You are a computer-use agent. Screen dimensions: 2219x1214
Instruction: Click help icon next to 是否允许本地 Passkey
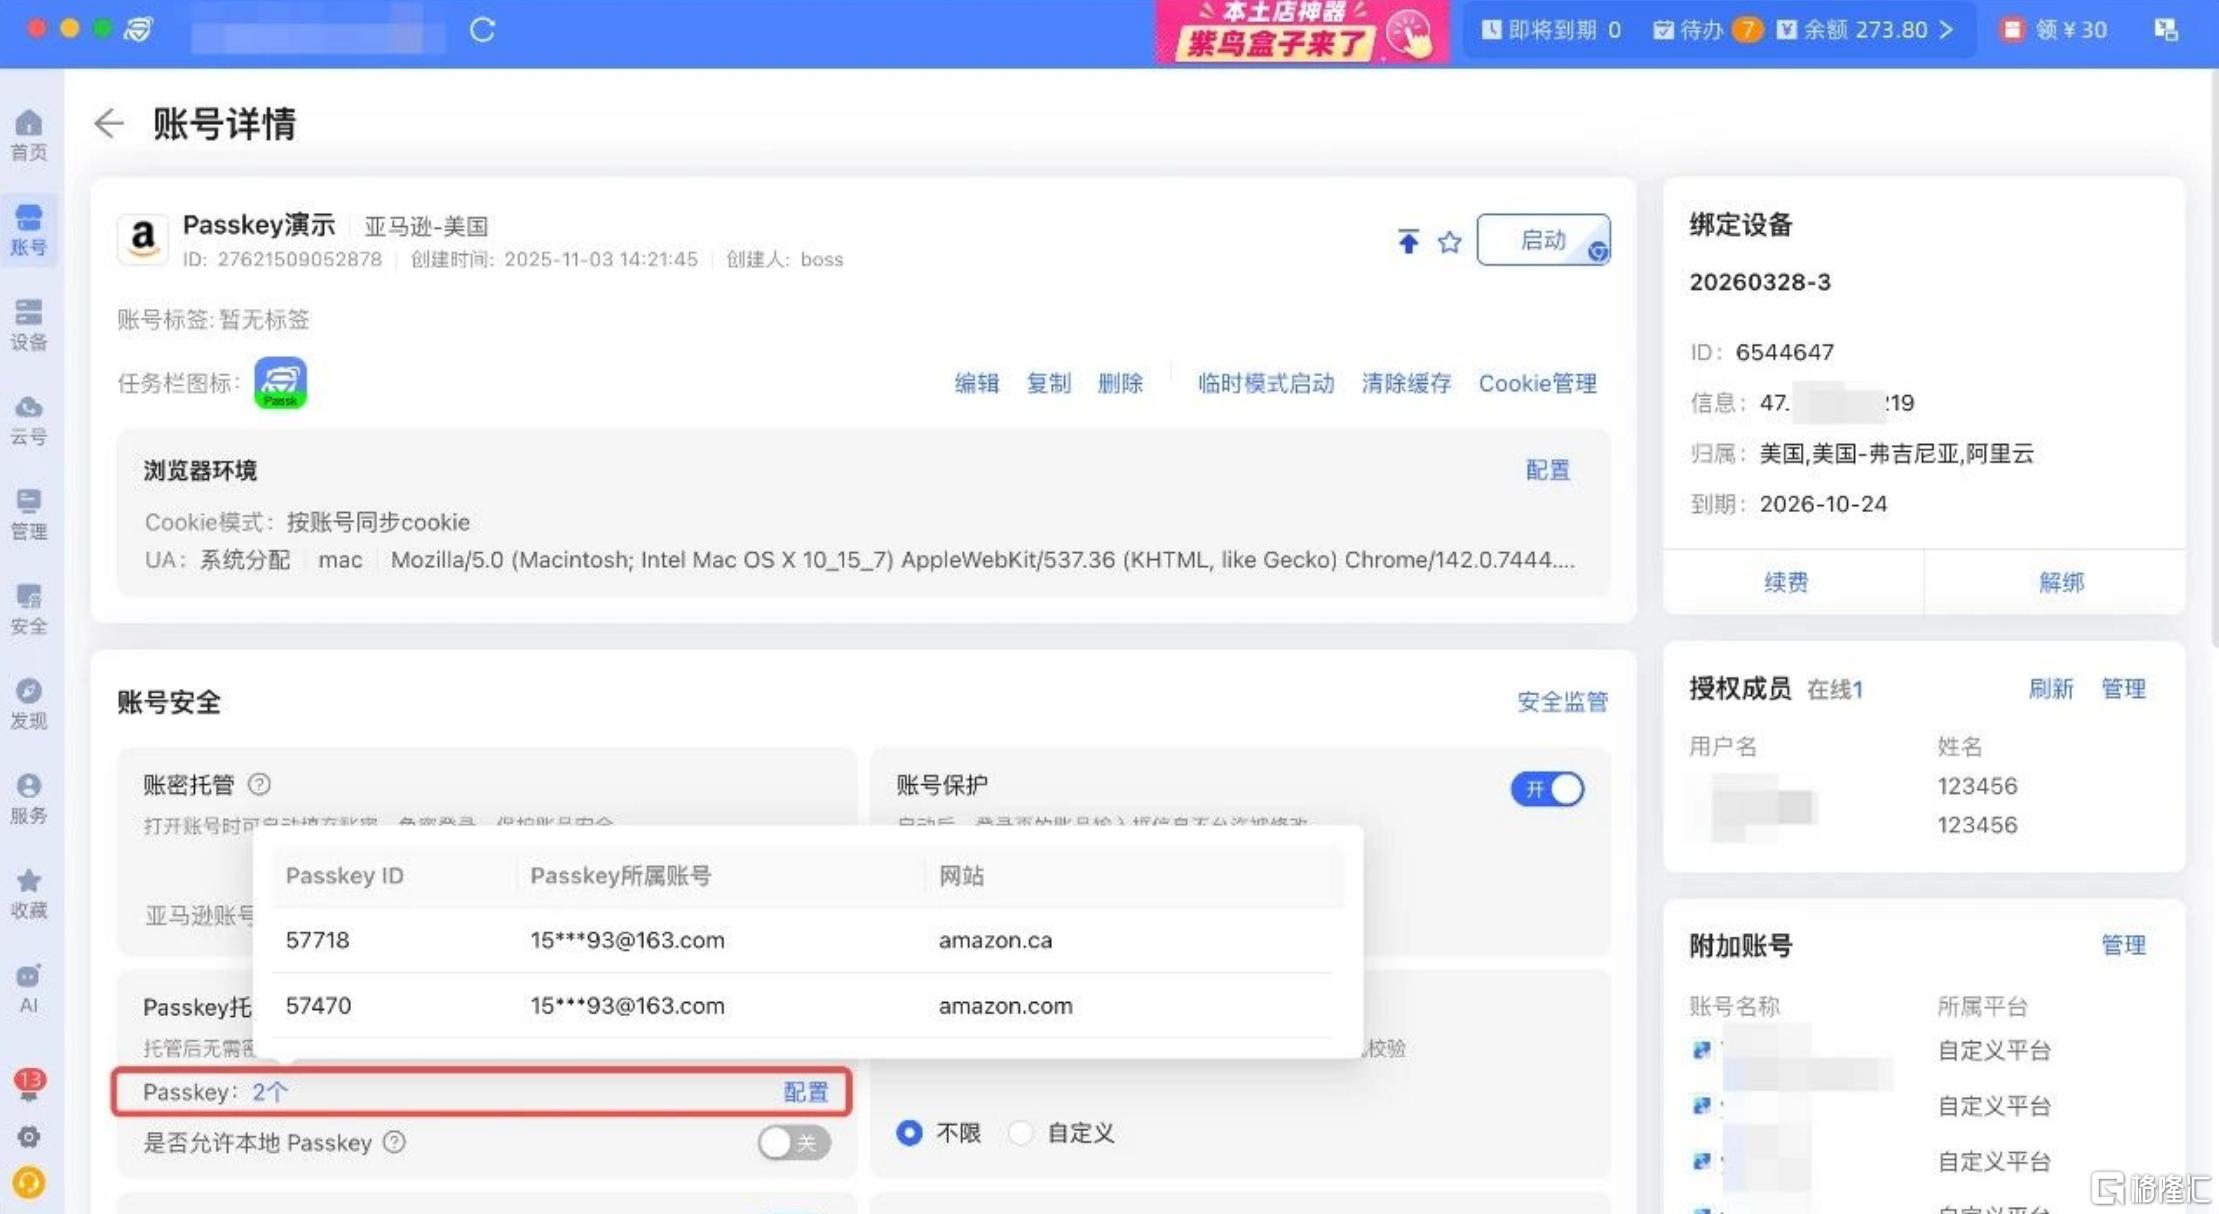tap(395, 1142)
